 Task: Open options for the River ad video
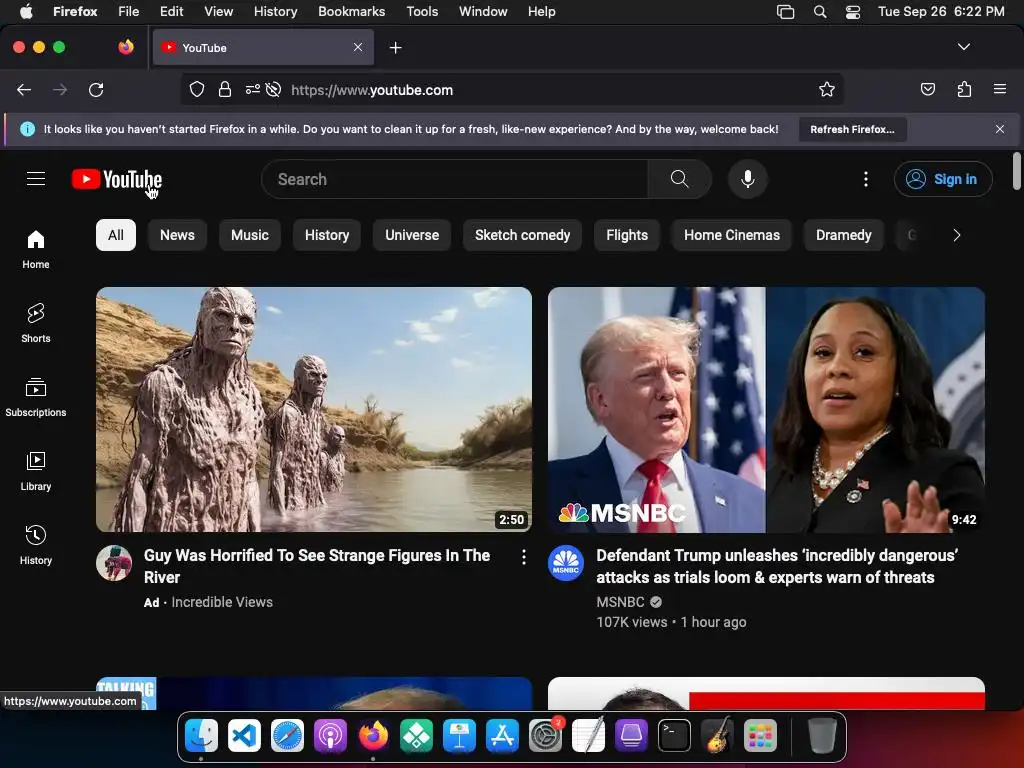[x=524, y=557]
